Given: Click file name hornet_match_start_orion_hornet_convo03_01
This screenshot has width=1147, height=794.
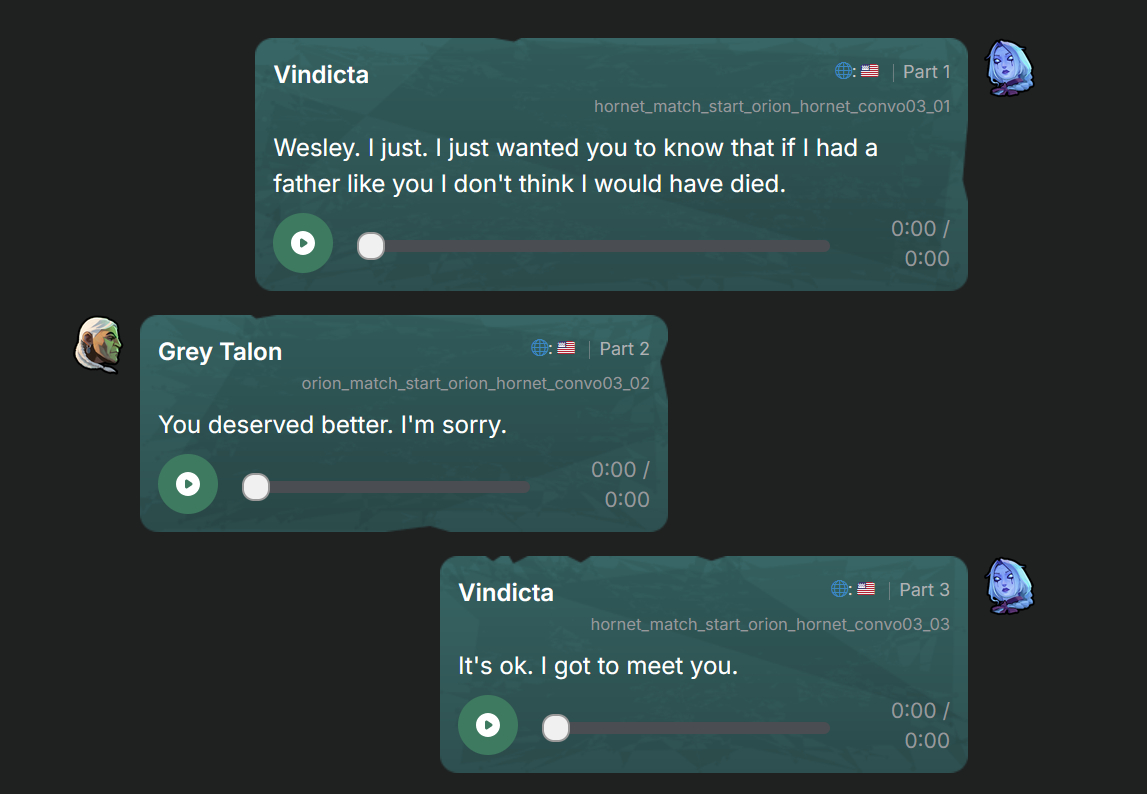Looking at the screenshot, I should point(772,106).
